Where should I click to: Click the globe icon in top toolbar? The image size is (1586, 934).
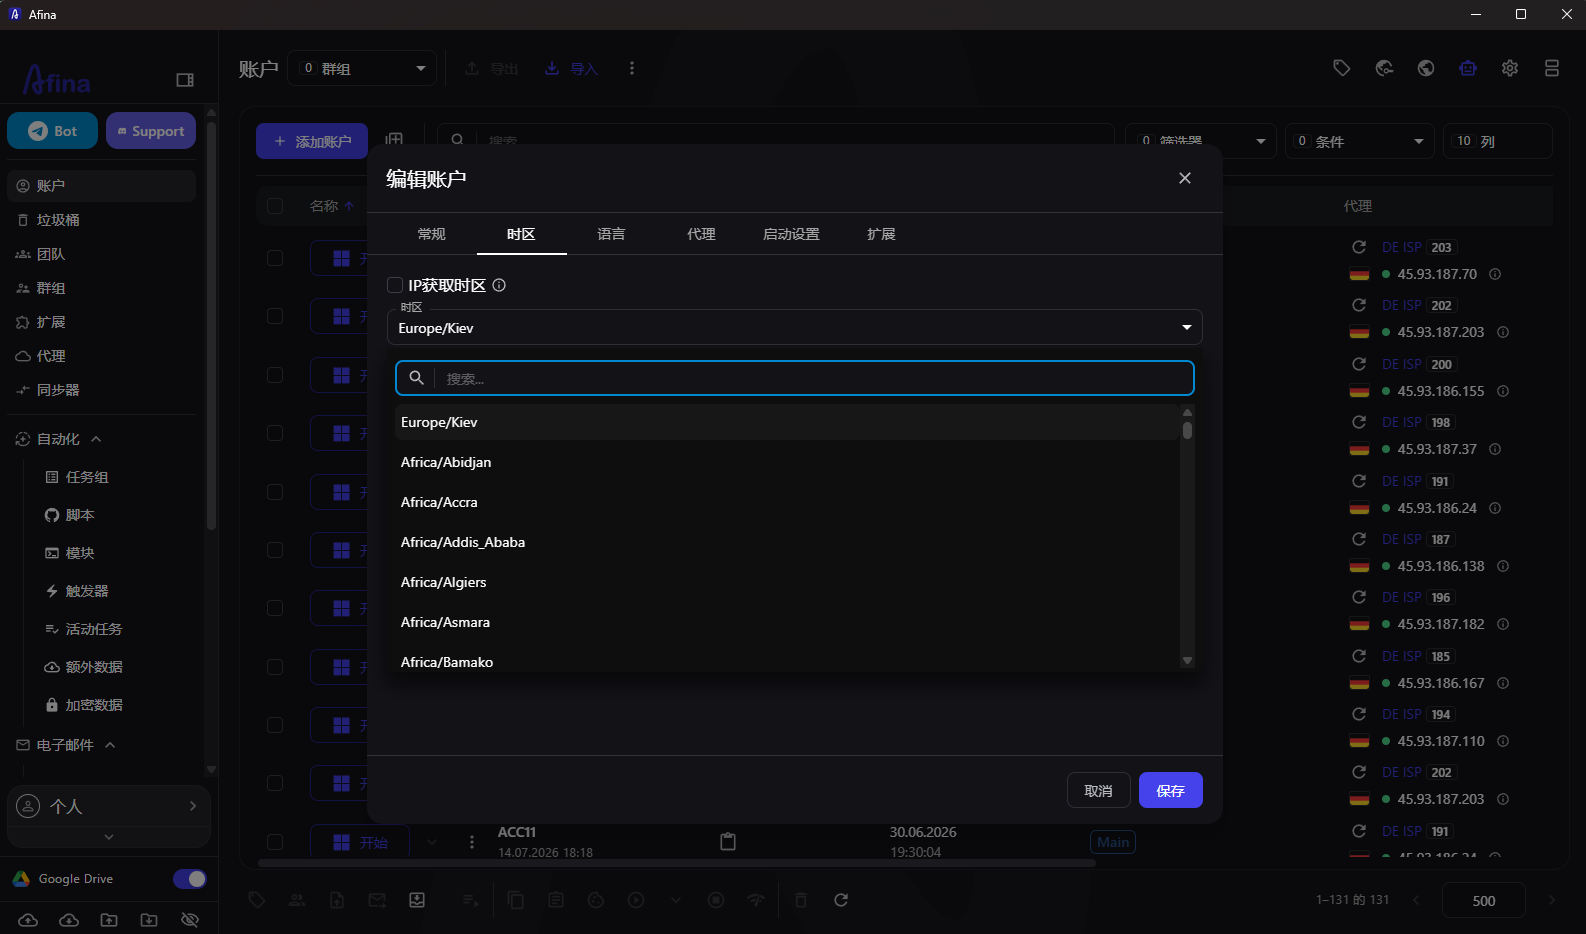[1426, 68]
